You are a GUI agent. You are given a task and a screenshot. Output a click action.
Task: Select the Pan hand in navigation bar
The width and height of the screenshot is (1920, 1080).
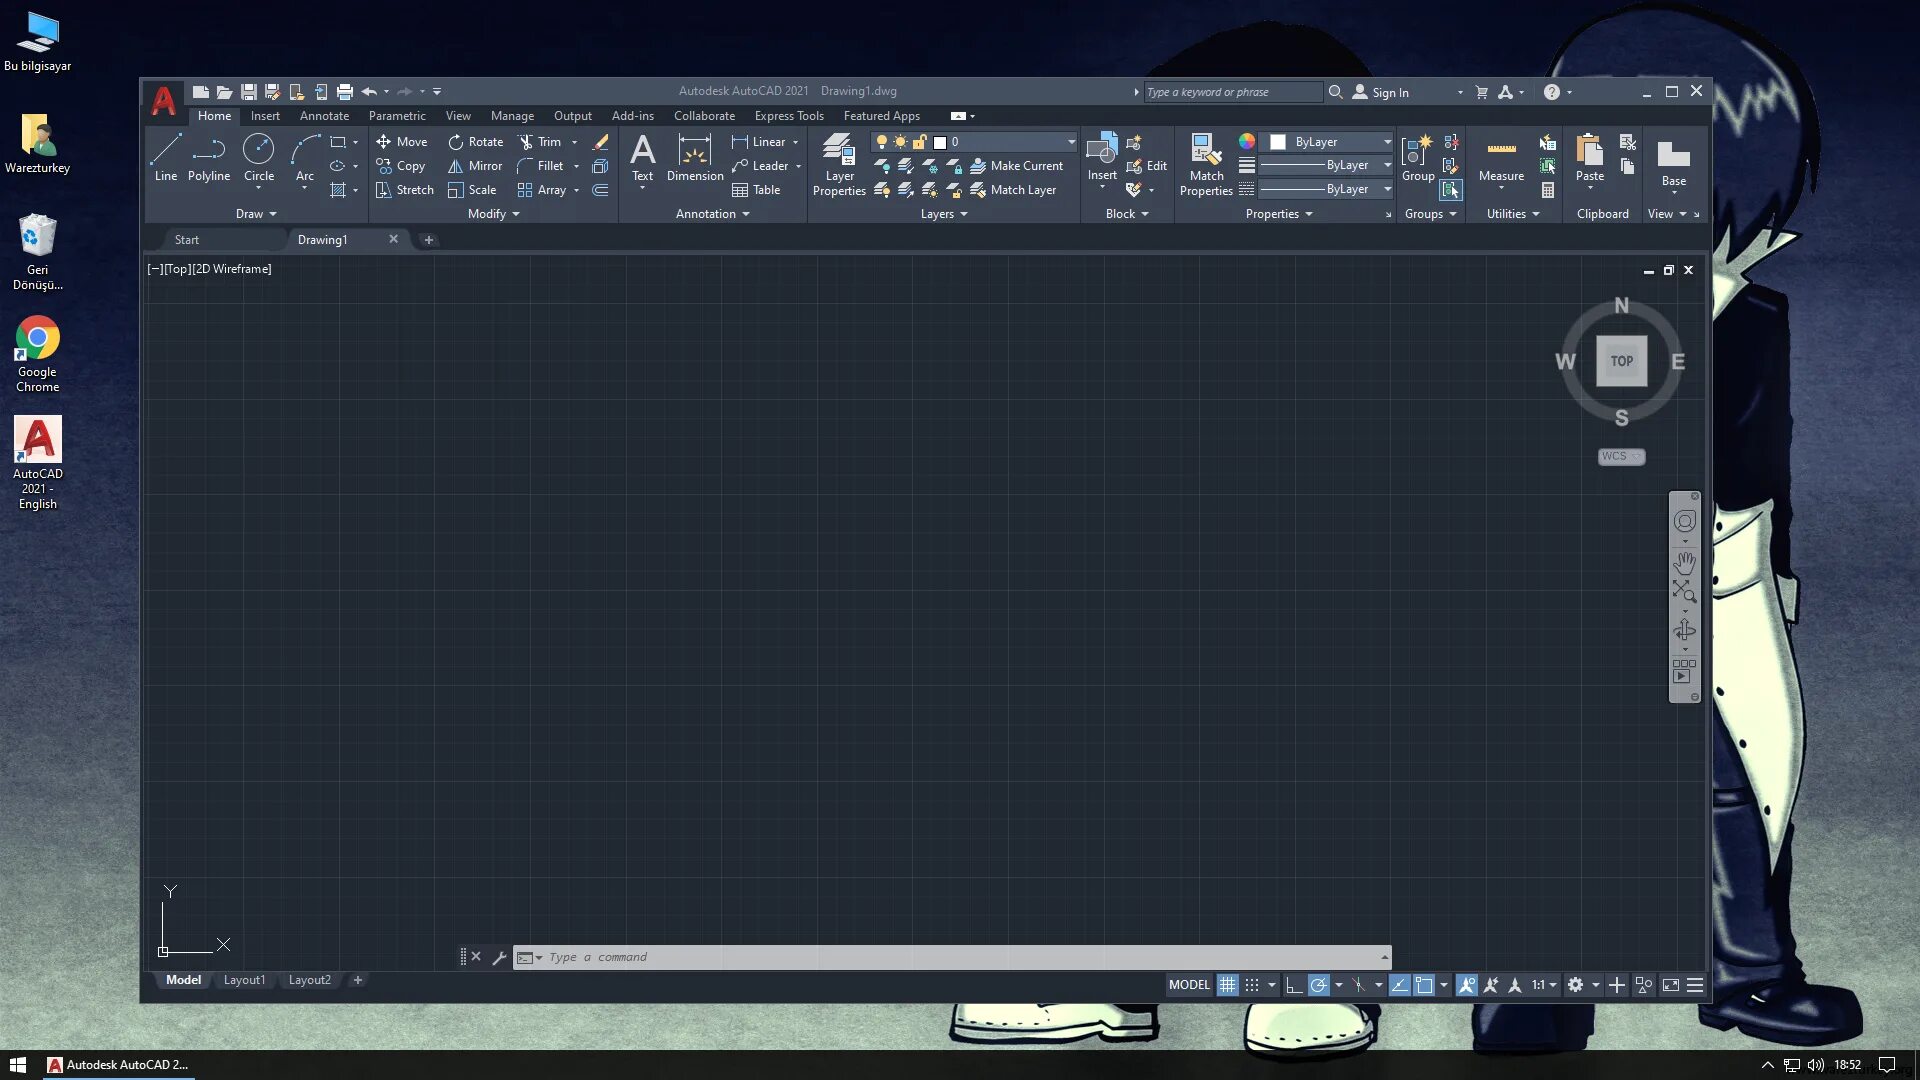(x=1685, y=563)
